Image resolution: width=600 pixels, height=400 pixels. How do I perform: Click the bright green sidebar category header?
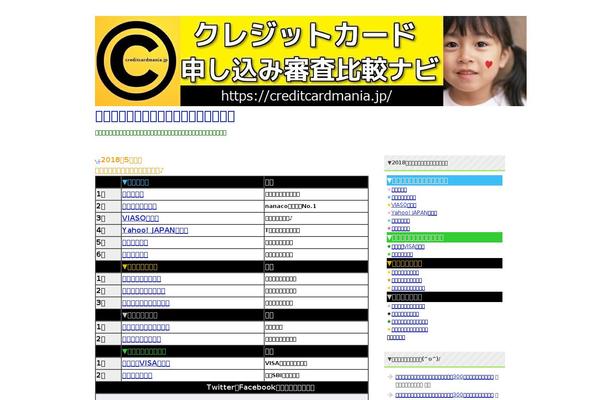(x=444, y=237)
